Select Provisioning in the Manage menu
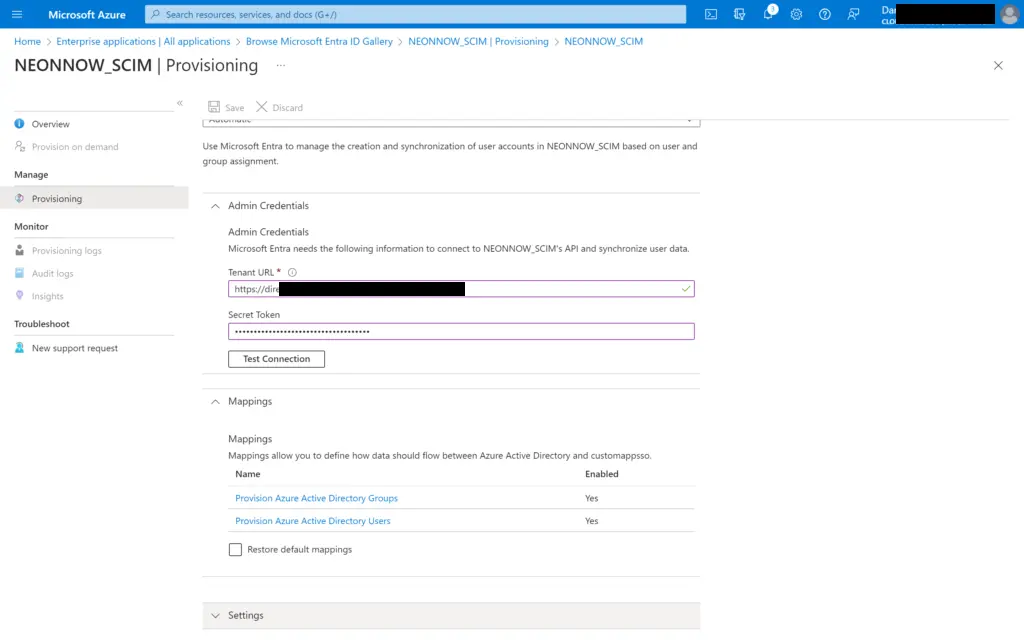This screenshot has width=1024, height=640. pyautogui.click(x=59, y=196)
